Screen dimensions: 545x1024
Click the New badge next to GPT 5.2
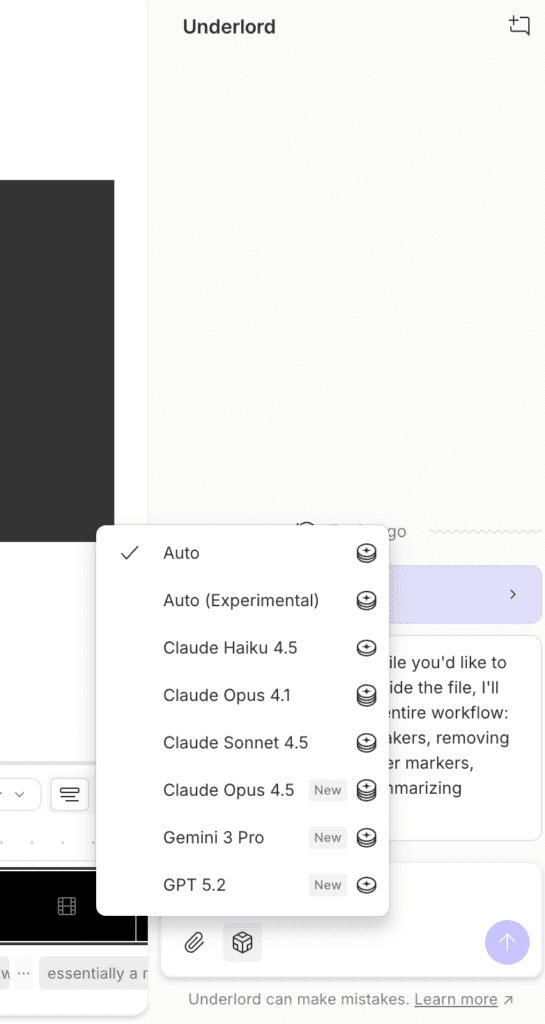(328, 885)
